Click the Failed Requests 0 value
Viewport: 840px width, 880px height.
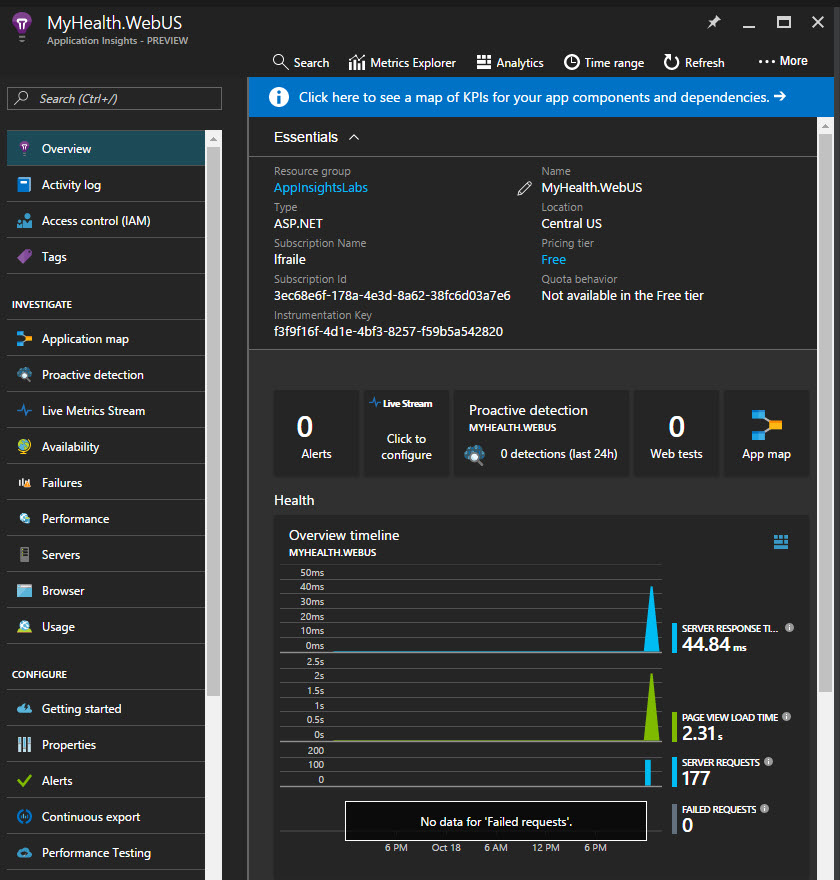pos(687,825)
